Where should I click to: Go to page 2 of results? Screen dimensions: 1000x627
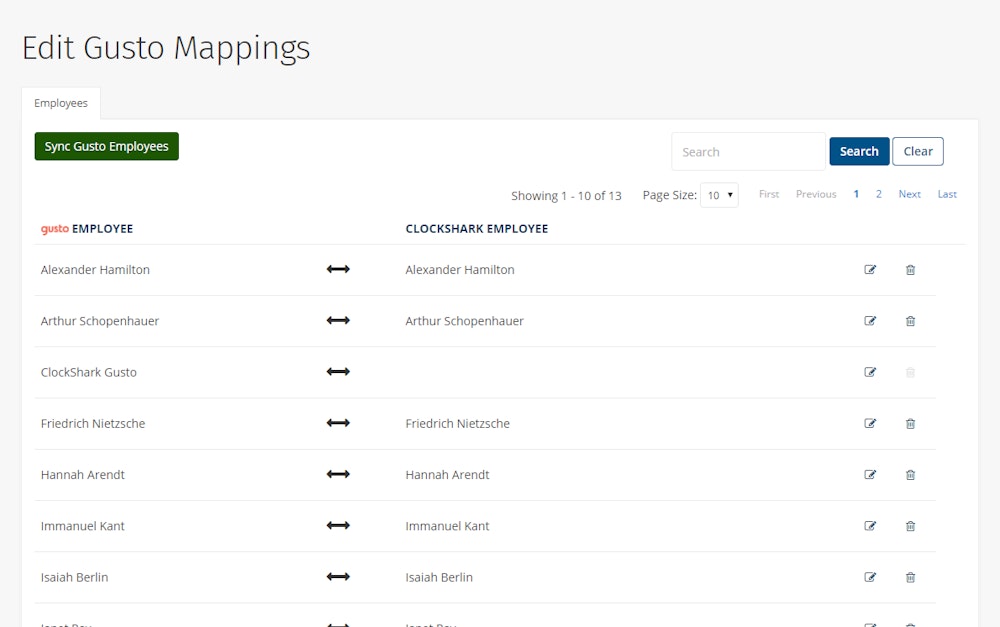click(879, 194)
